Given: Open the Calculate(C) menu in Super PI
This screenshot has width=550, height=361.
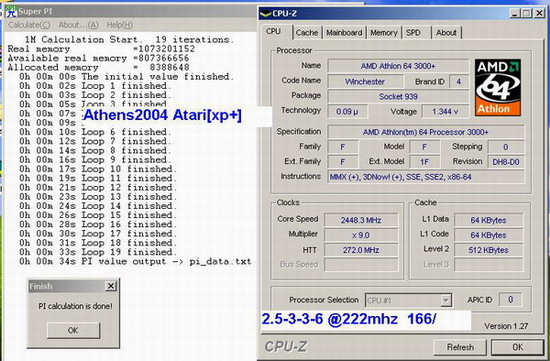Looking at the screenshot, I should [29, 25].
